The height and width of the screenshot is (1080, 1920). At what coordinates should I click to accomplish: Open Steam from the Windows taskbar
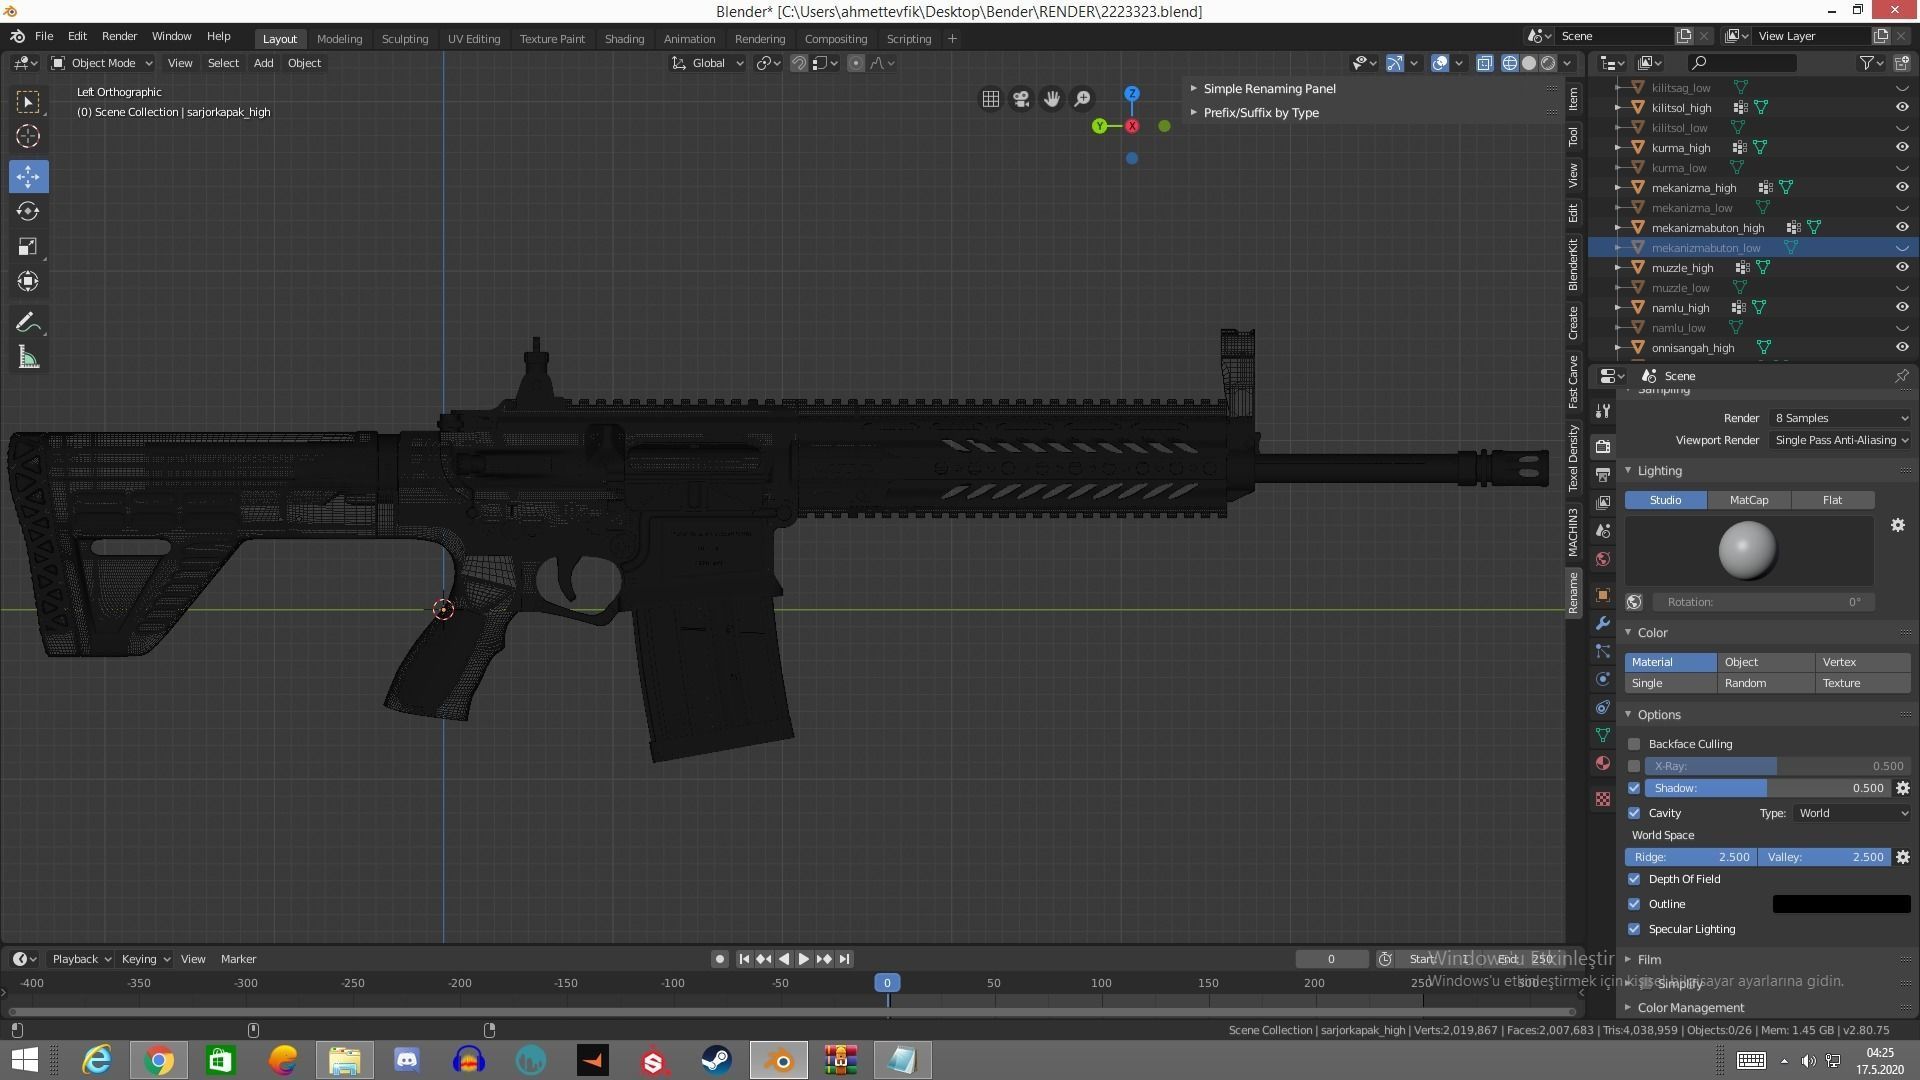(x=716, y=1060)
